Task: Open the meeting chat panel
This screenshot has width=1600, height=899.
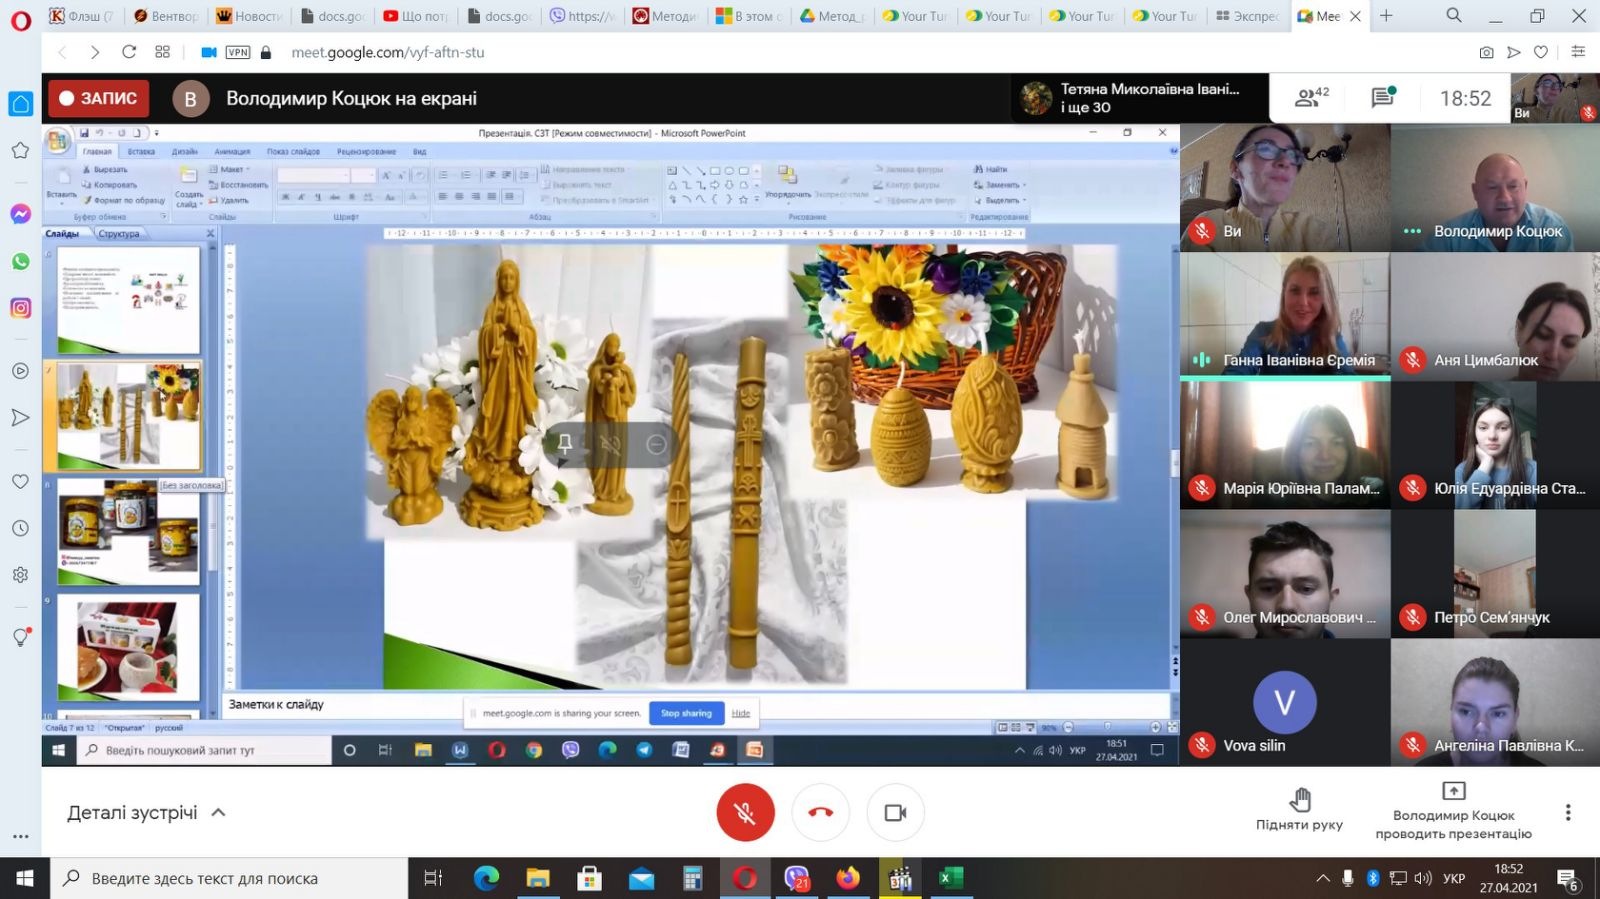Action: [1383, 98]
